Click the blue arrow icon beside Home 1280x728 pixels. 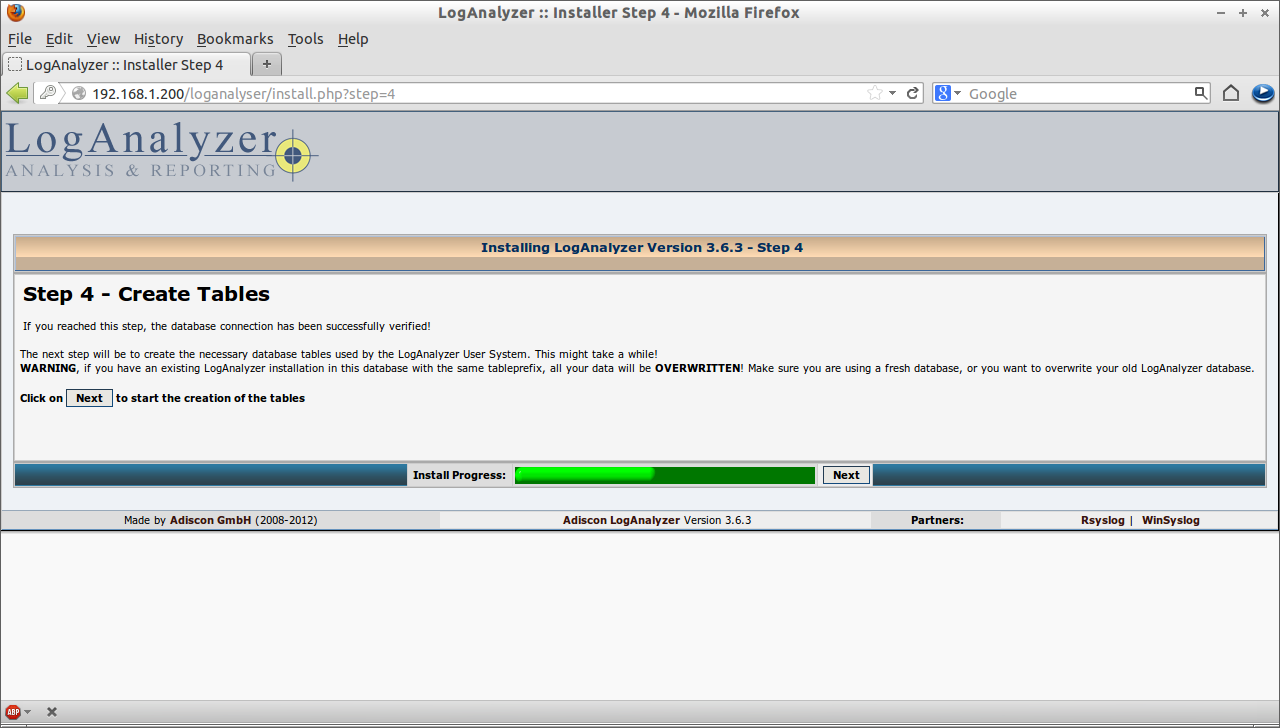point(1262,93)
